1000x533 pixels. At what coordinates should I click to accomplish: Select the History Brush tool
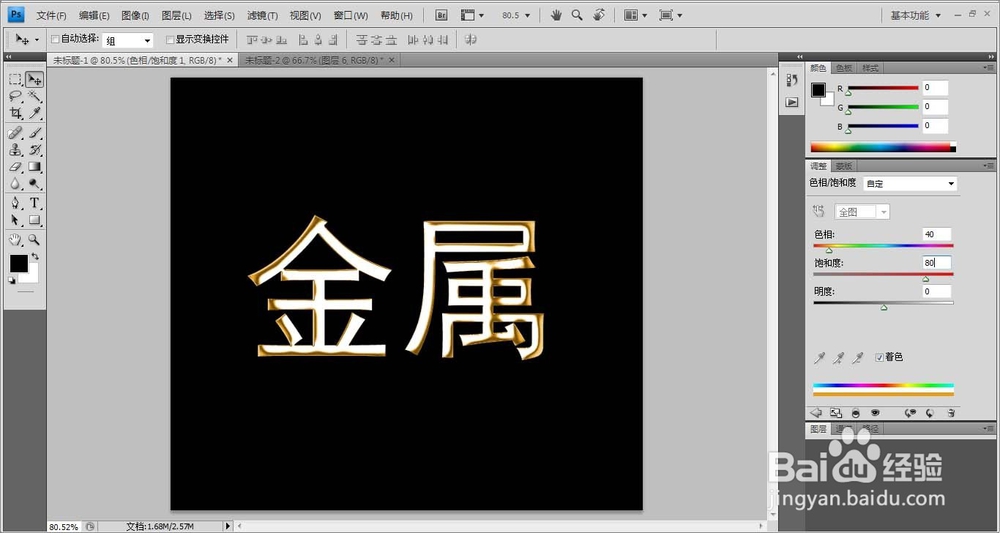point(34,150)
